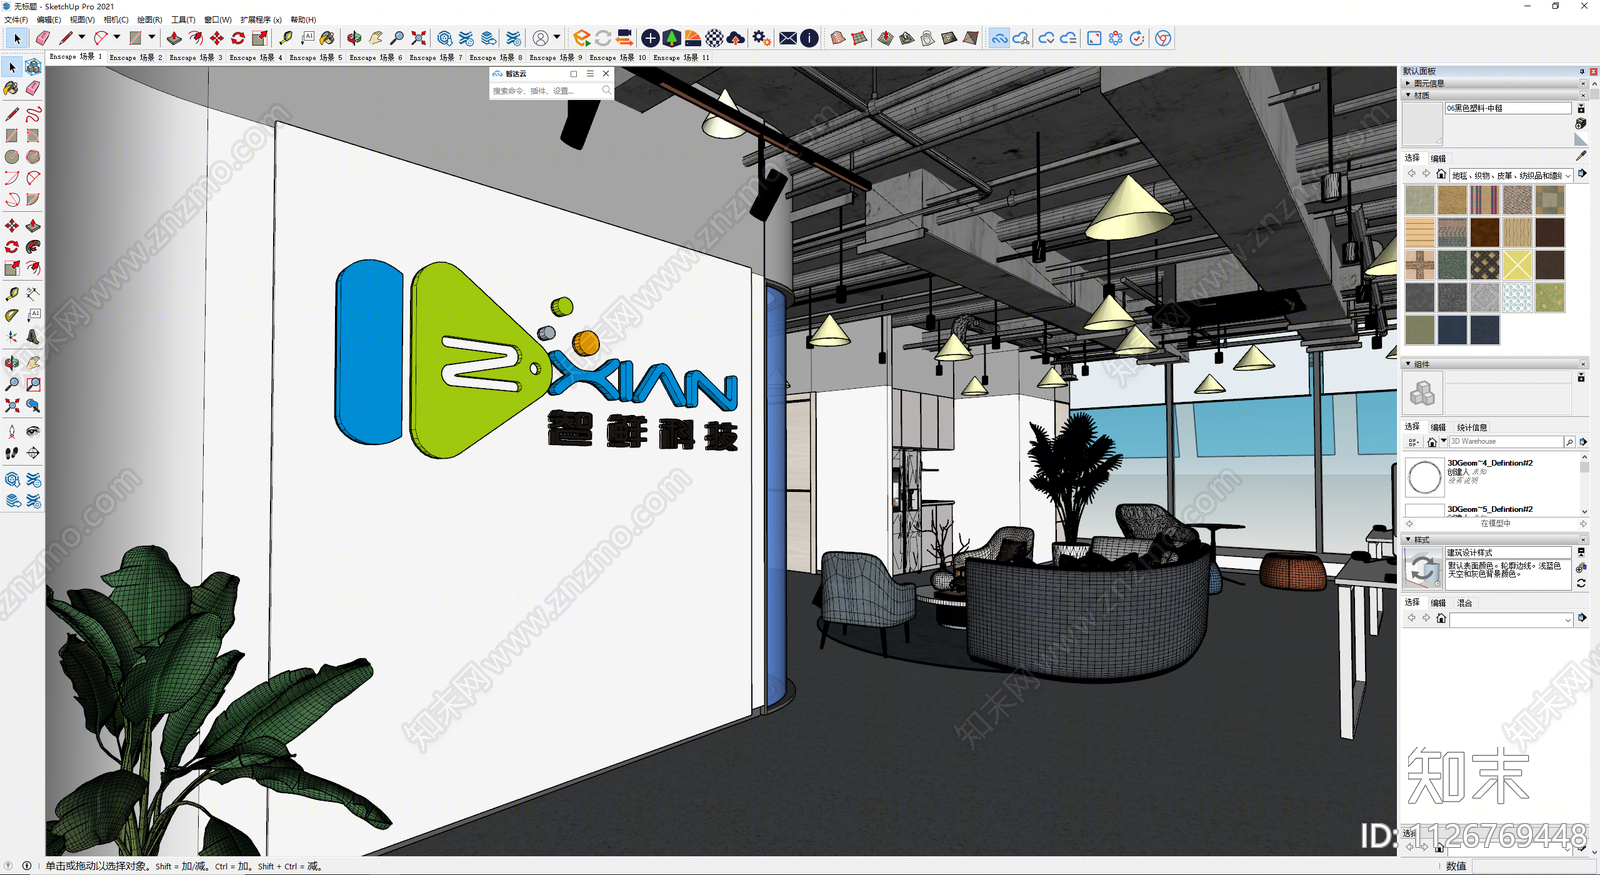Click the green tree icon in toolbar
This screenshot has height=875, width=1600.
[672, 38]
